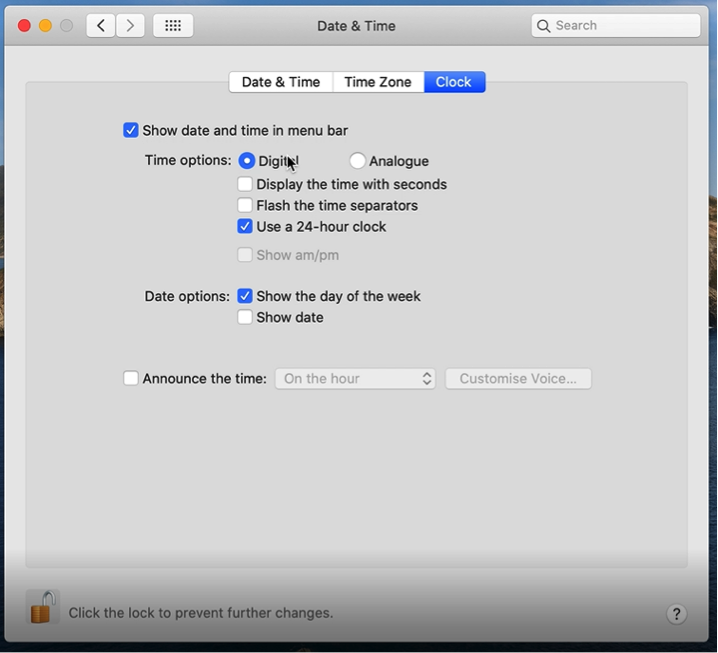718x653 pixels.
Task: Close the Date & Time window
Action: tap(24, 26)
